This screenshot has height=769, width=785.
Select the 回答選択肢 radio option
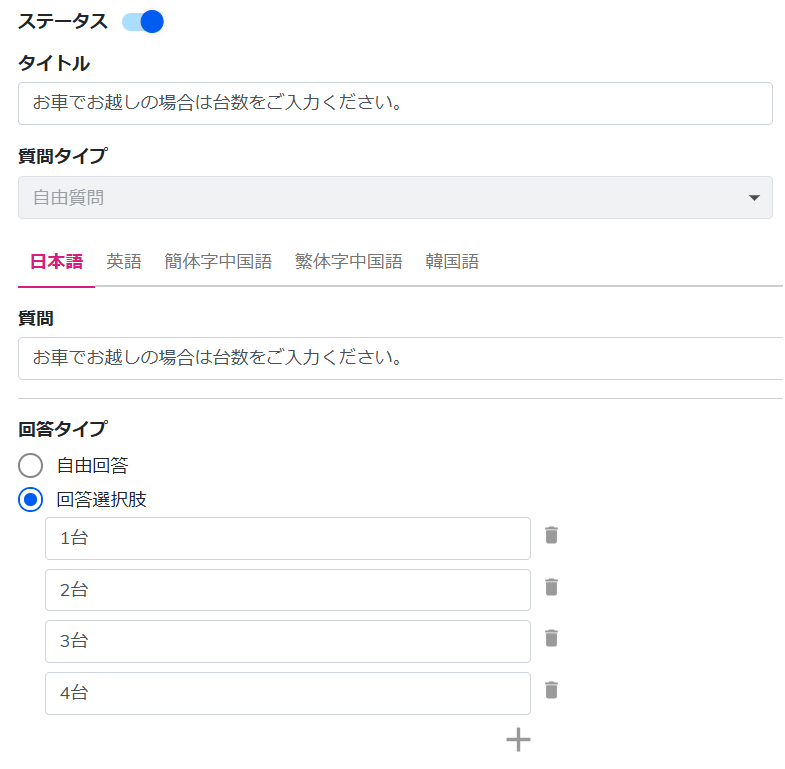(x=31, y=500)
